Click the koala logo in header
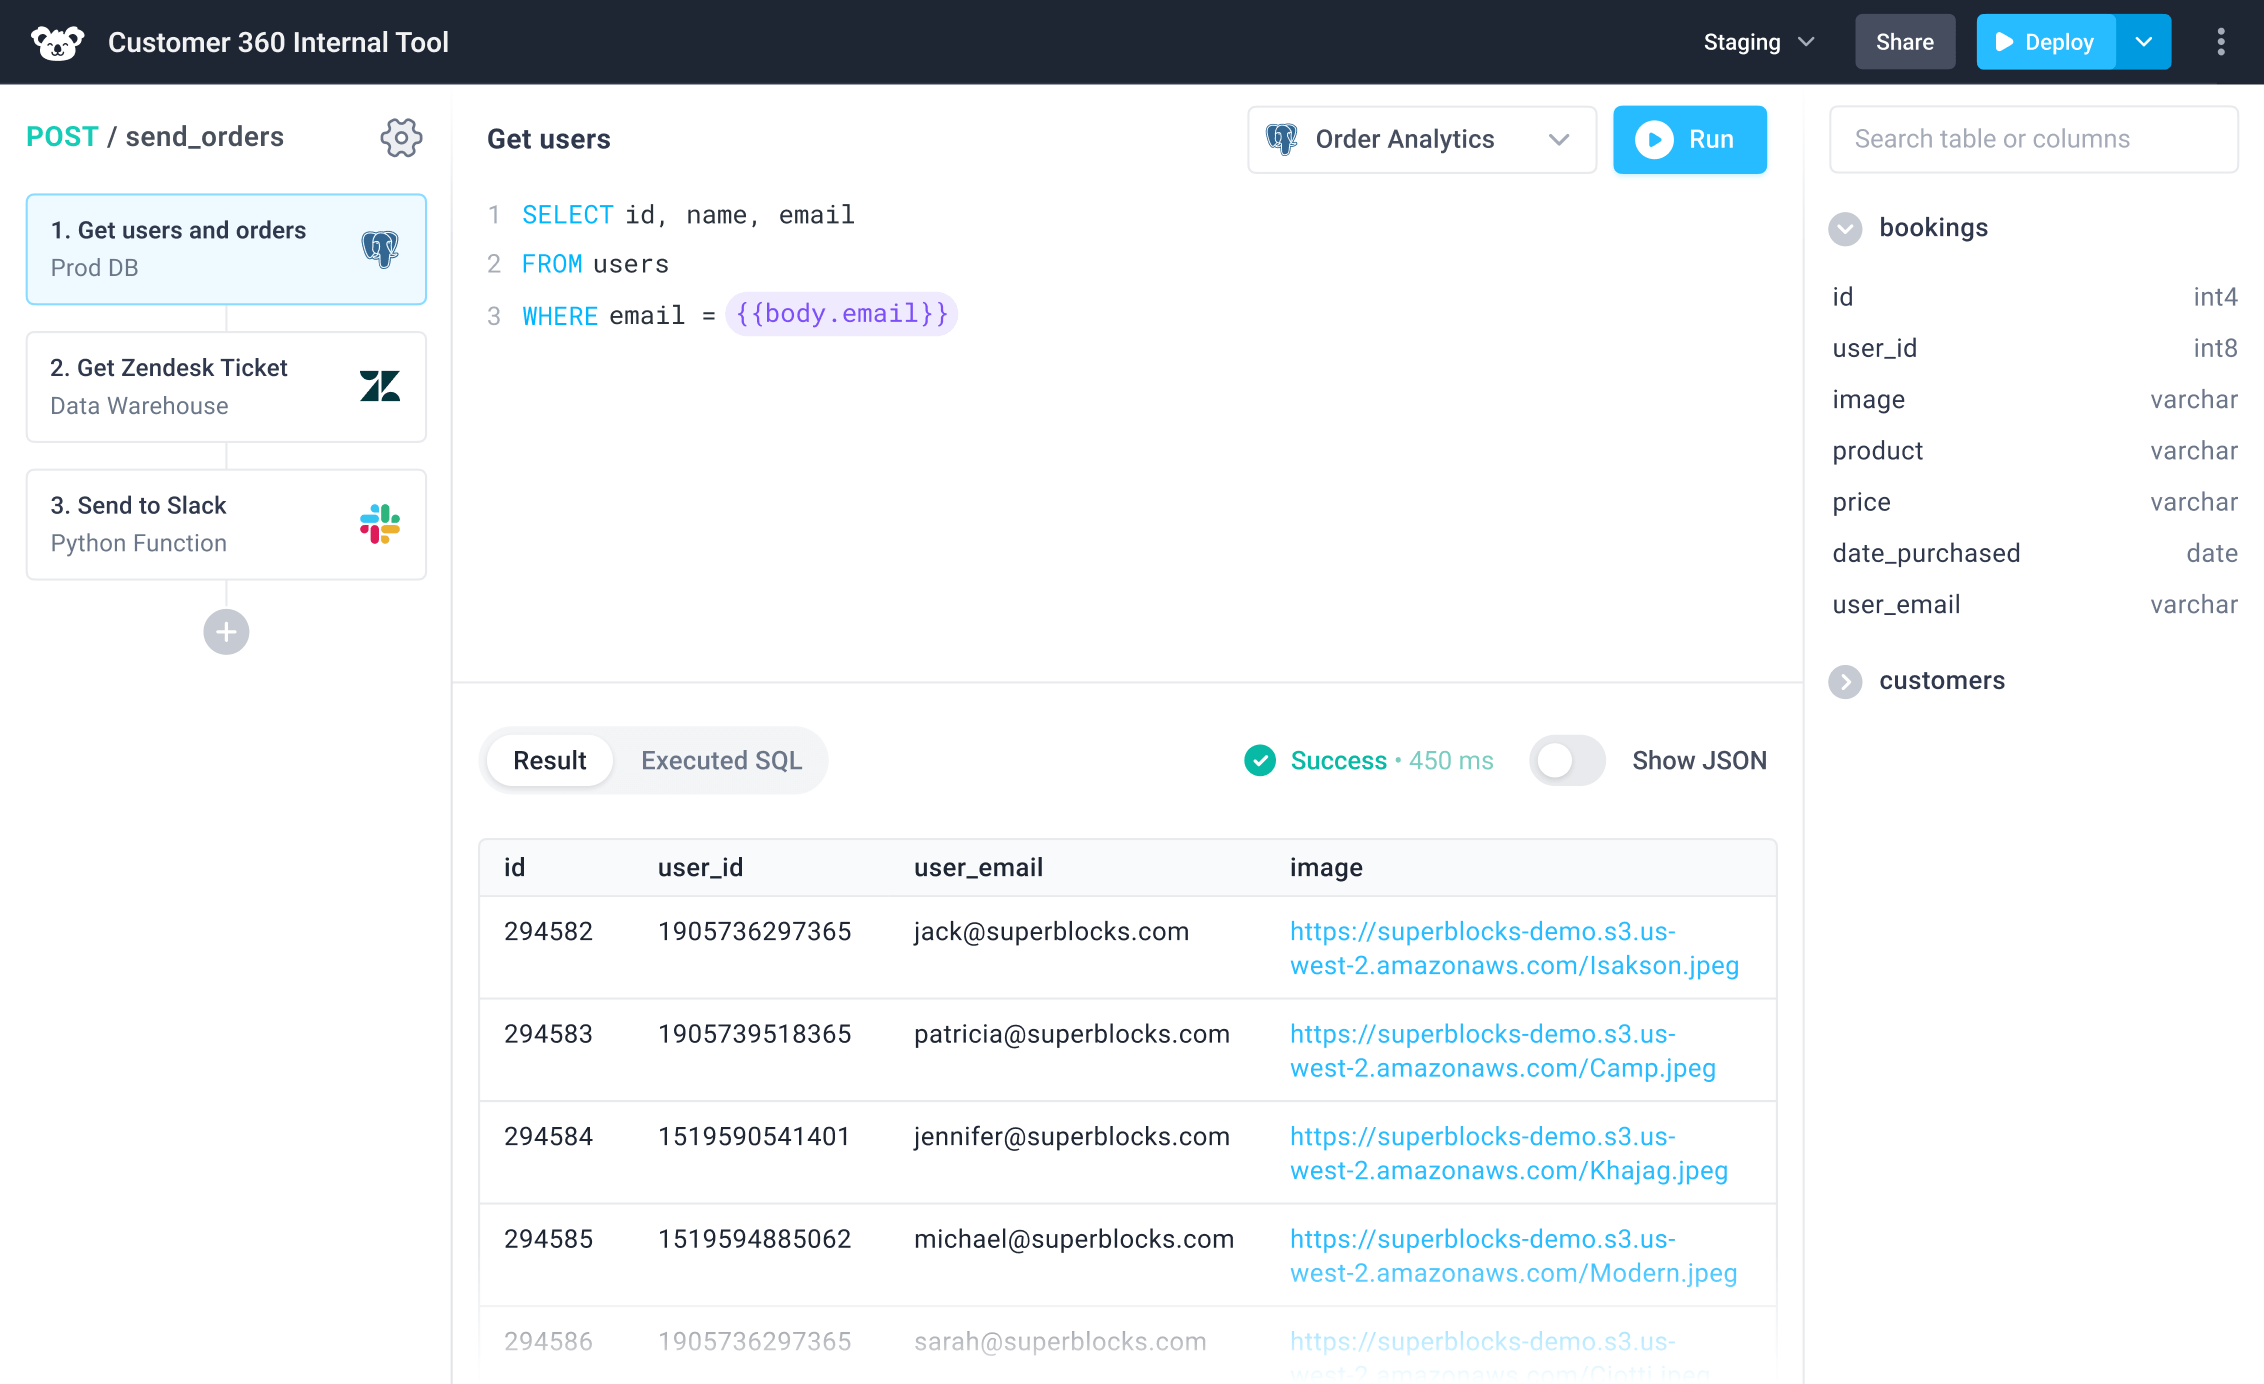 57,42
